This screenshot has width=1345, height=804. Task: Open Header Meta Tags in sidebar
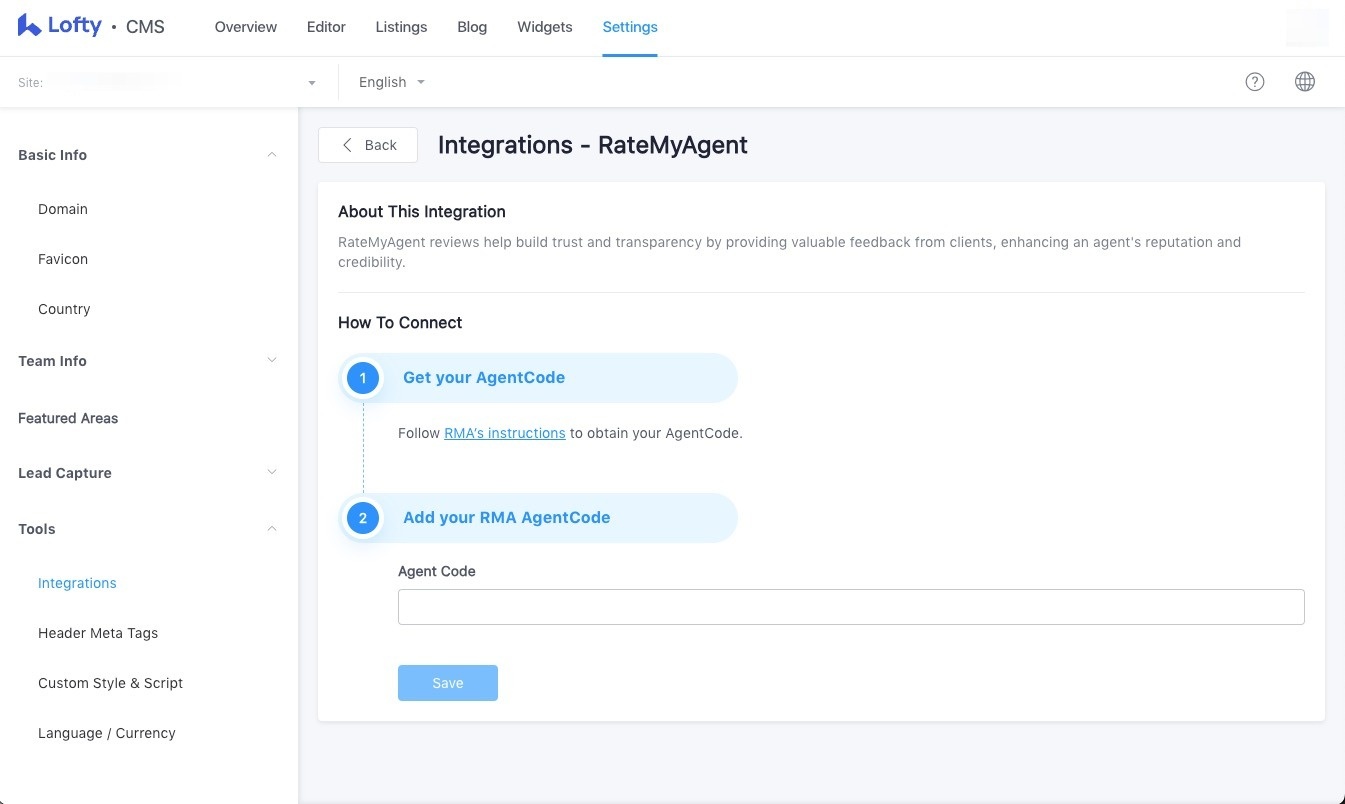point(98,633)
